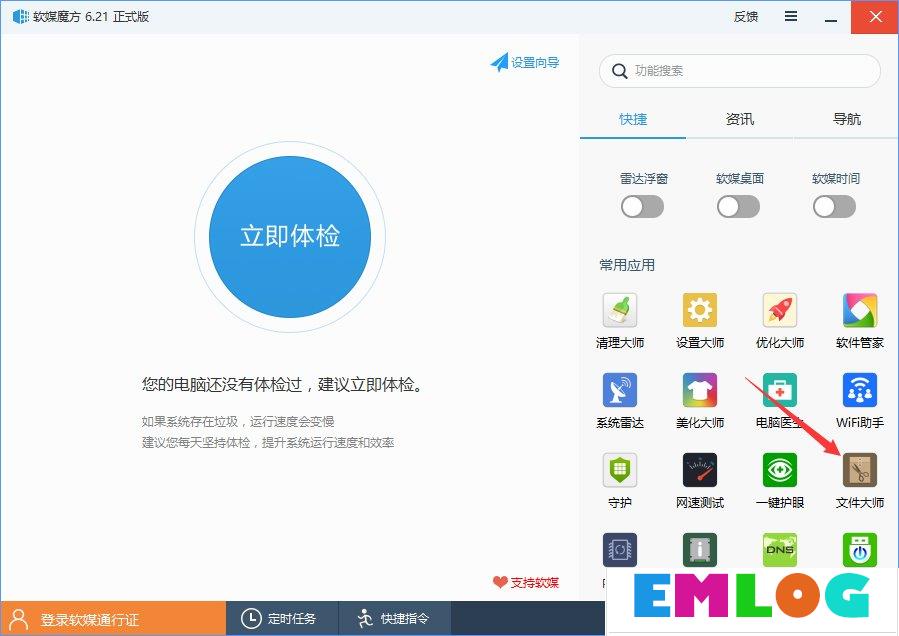Image resolution: width=899 pixels, height=636 pixels.
Task: Click inside the 功能搜索 search field
Action: [x=739, y=71]
